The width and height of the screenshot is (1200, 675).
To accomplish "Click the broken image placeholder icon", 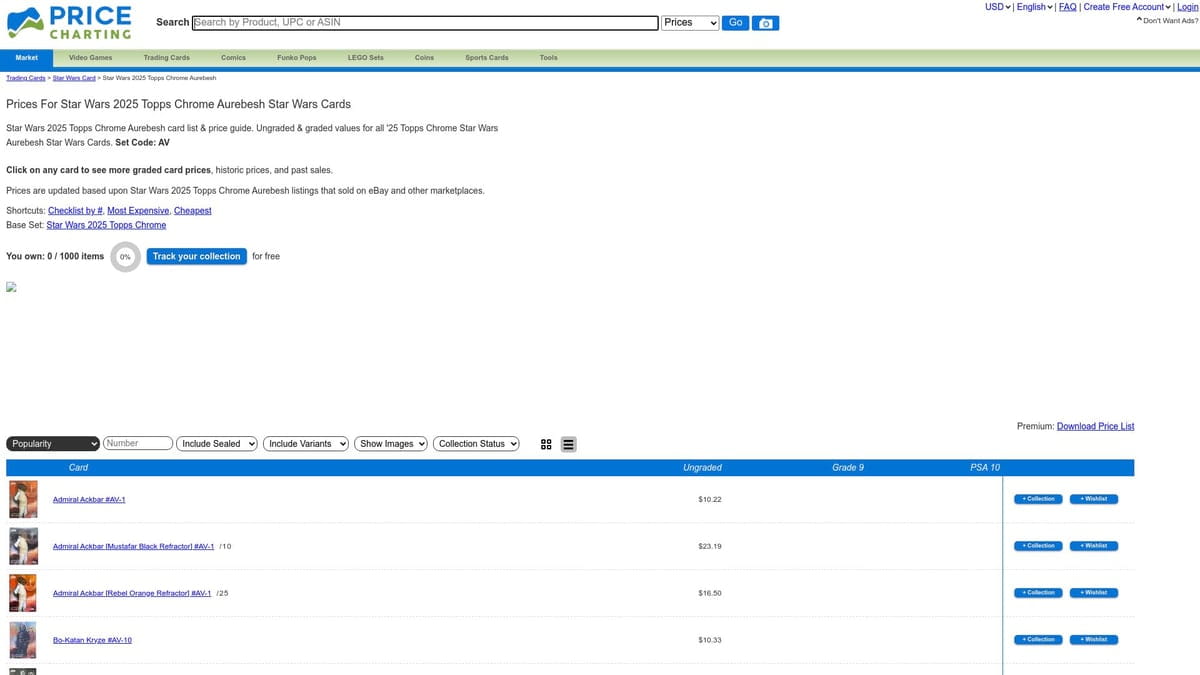I will pyautogui.click(x=12, y=287).
